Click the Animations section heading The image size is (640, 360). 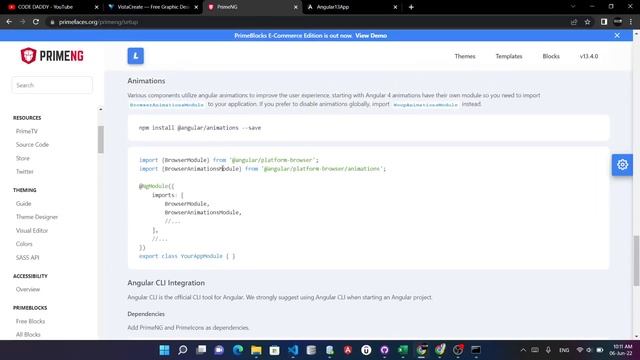(x=146, y=81)
